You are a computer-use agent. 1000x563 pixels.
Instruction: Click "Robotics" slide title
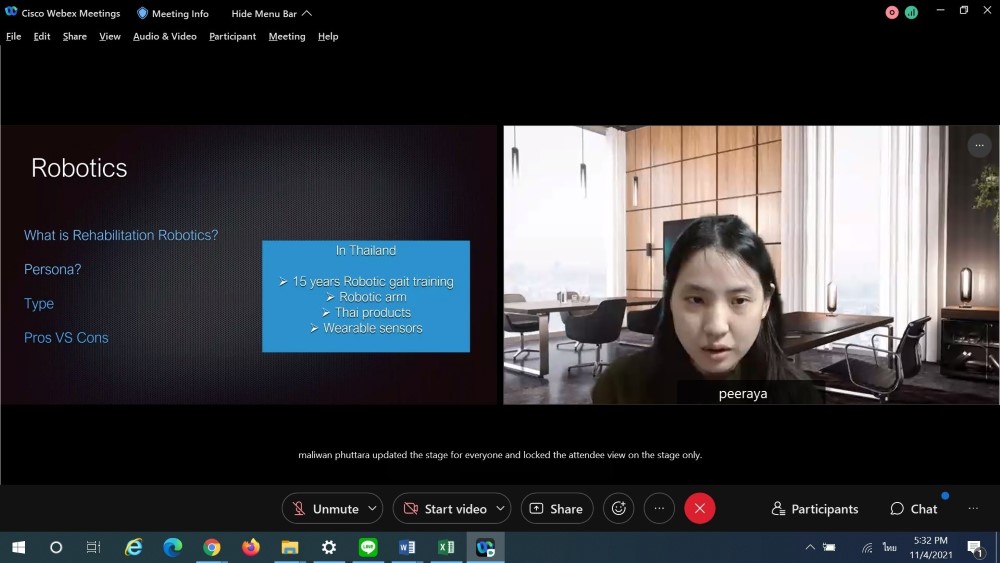(79, 168)
